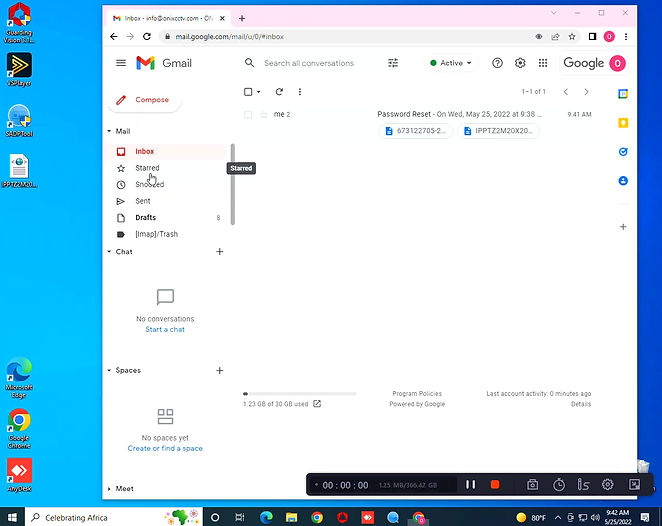Open the Drafts folder
The image size is (662, 526).
click(166, 217)
